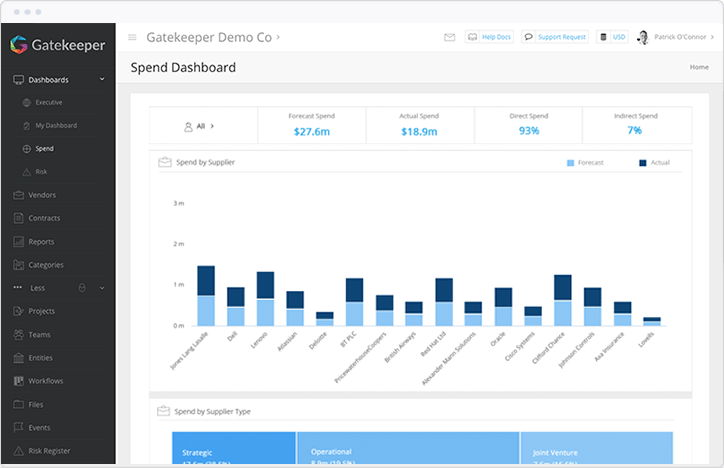Click the Files folder icon
The width and height of the screenshot is (724, 468).
click(18, 404)
